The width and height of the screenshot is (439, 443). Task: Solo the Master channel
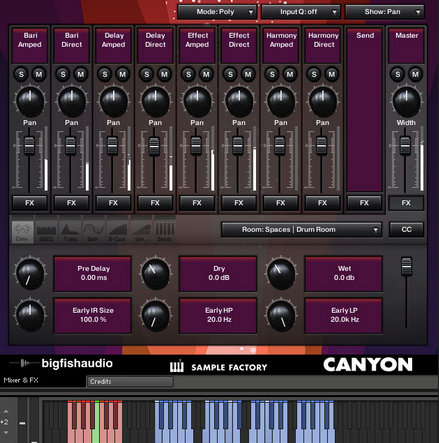point(398,74)
